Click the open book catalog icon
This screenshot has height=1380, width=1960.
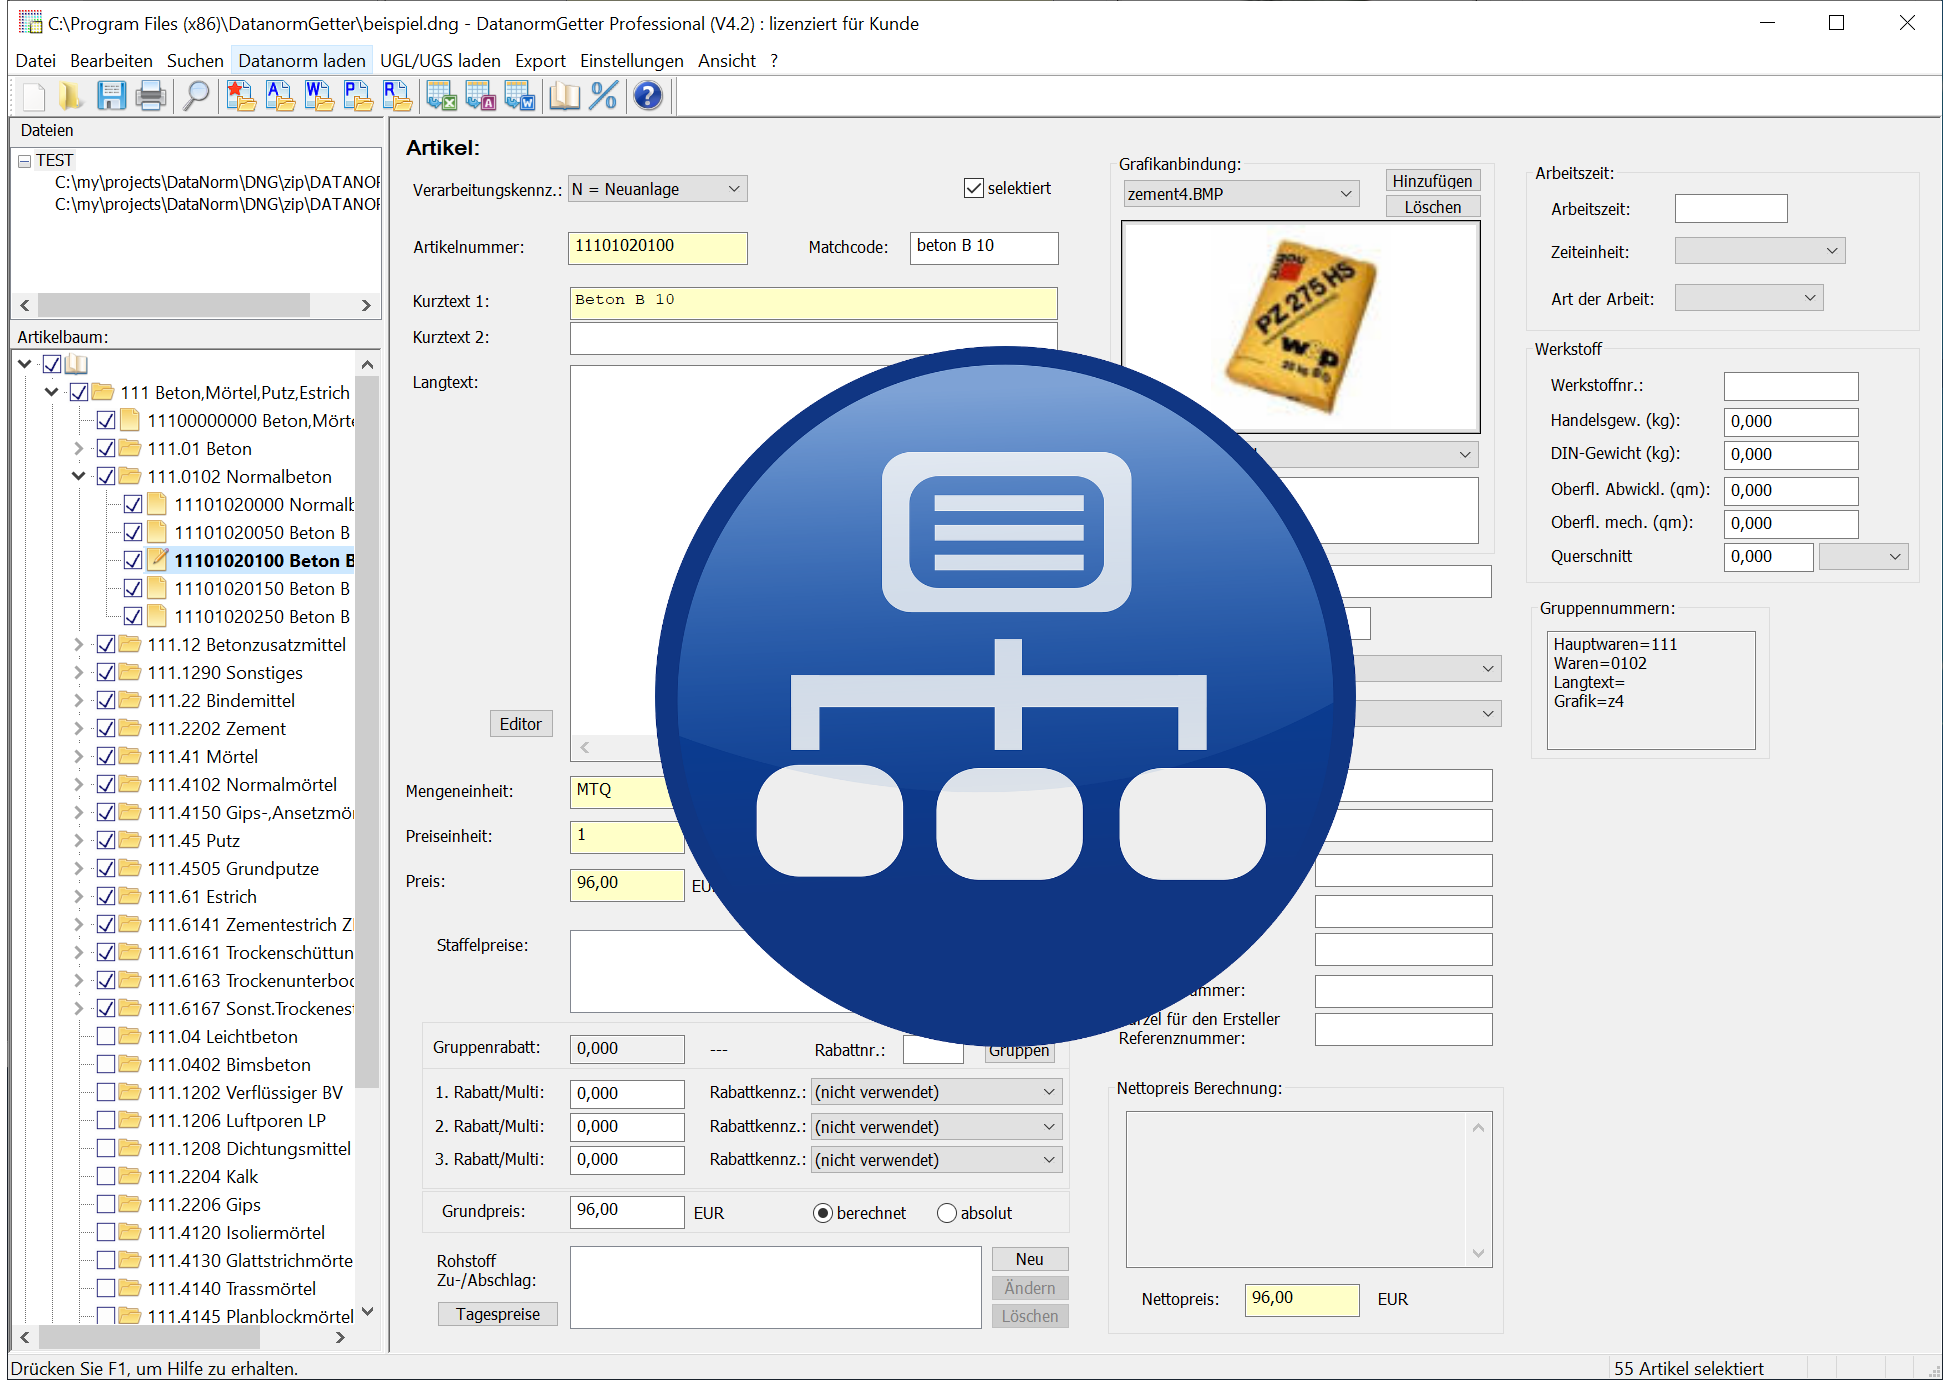click(x=564, y=97)
